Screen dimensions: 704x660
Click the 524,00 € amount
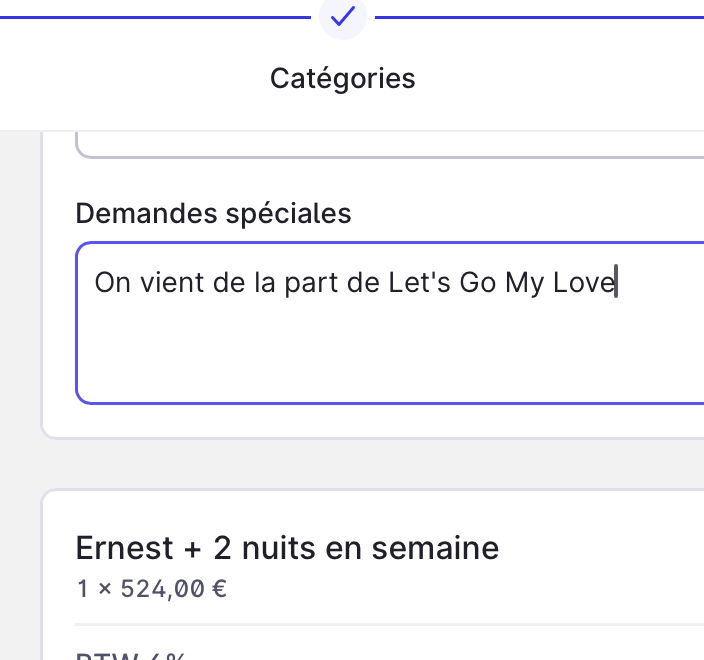tap(173, 588)
